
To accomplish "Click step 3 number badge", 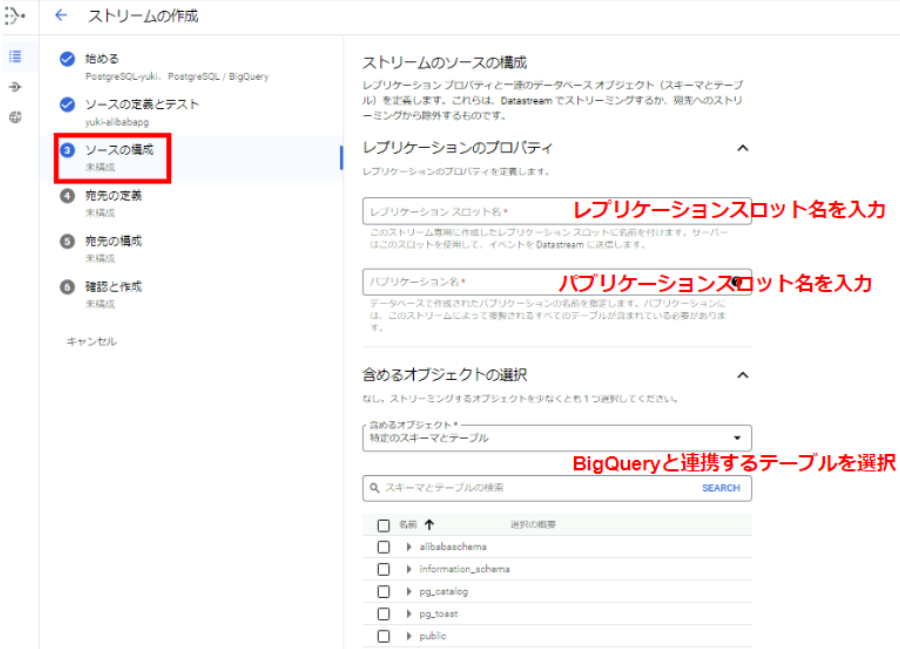I will coord(67,150).
